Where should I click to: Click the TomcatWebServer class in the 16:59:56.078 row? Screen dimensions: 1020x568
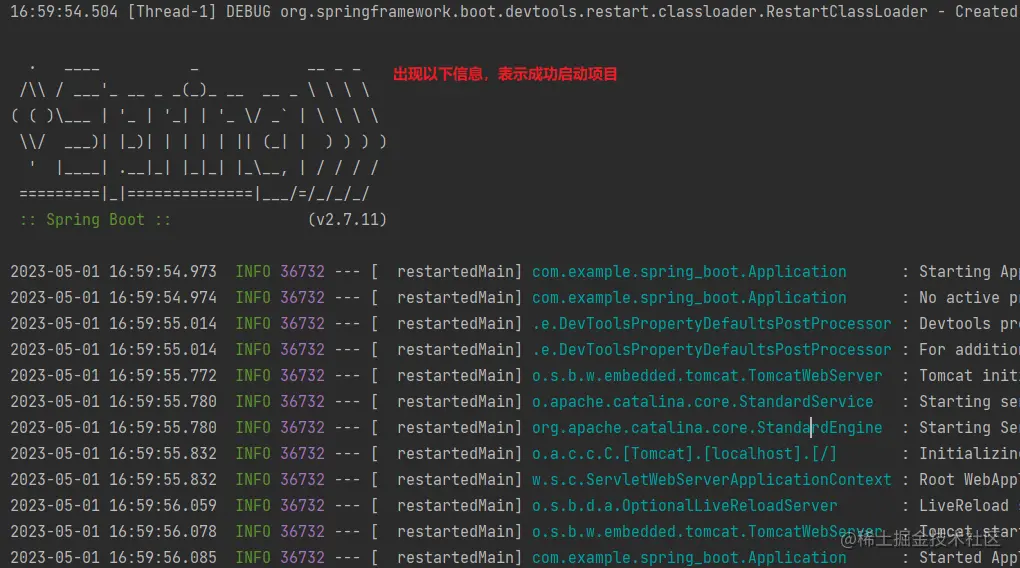tap(707, 532)
